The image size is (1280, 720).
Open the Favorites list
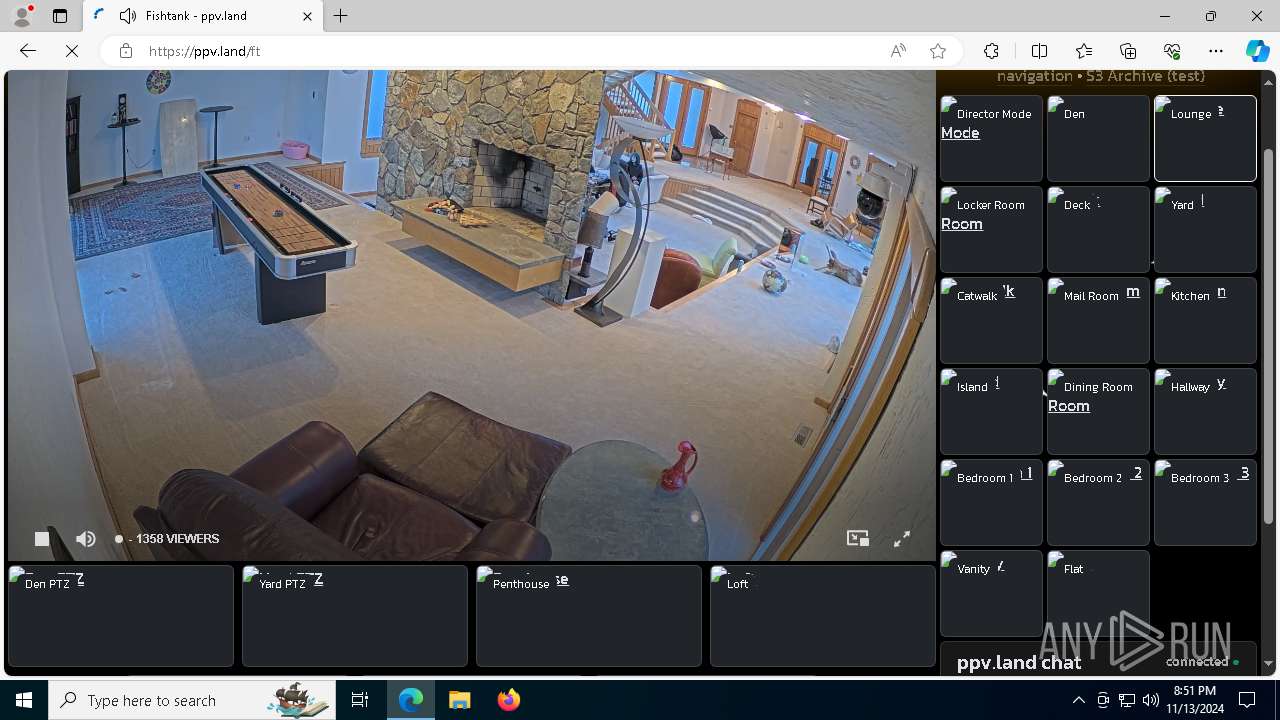pyautogui.click(x=1084, y=51)
